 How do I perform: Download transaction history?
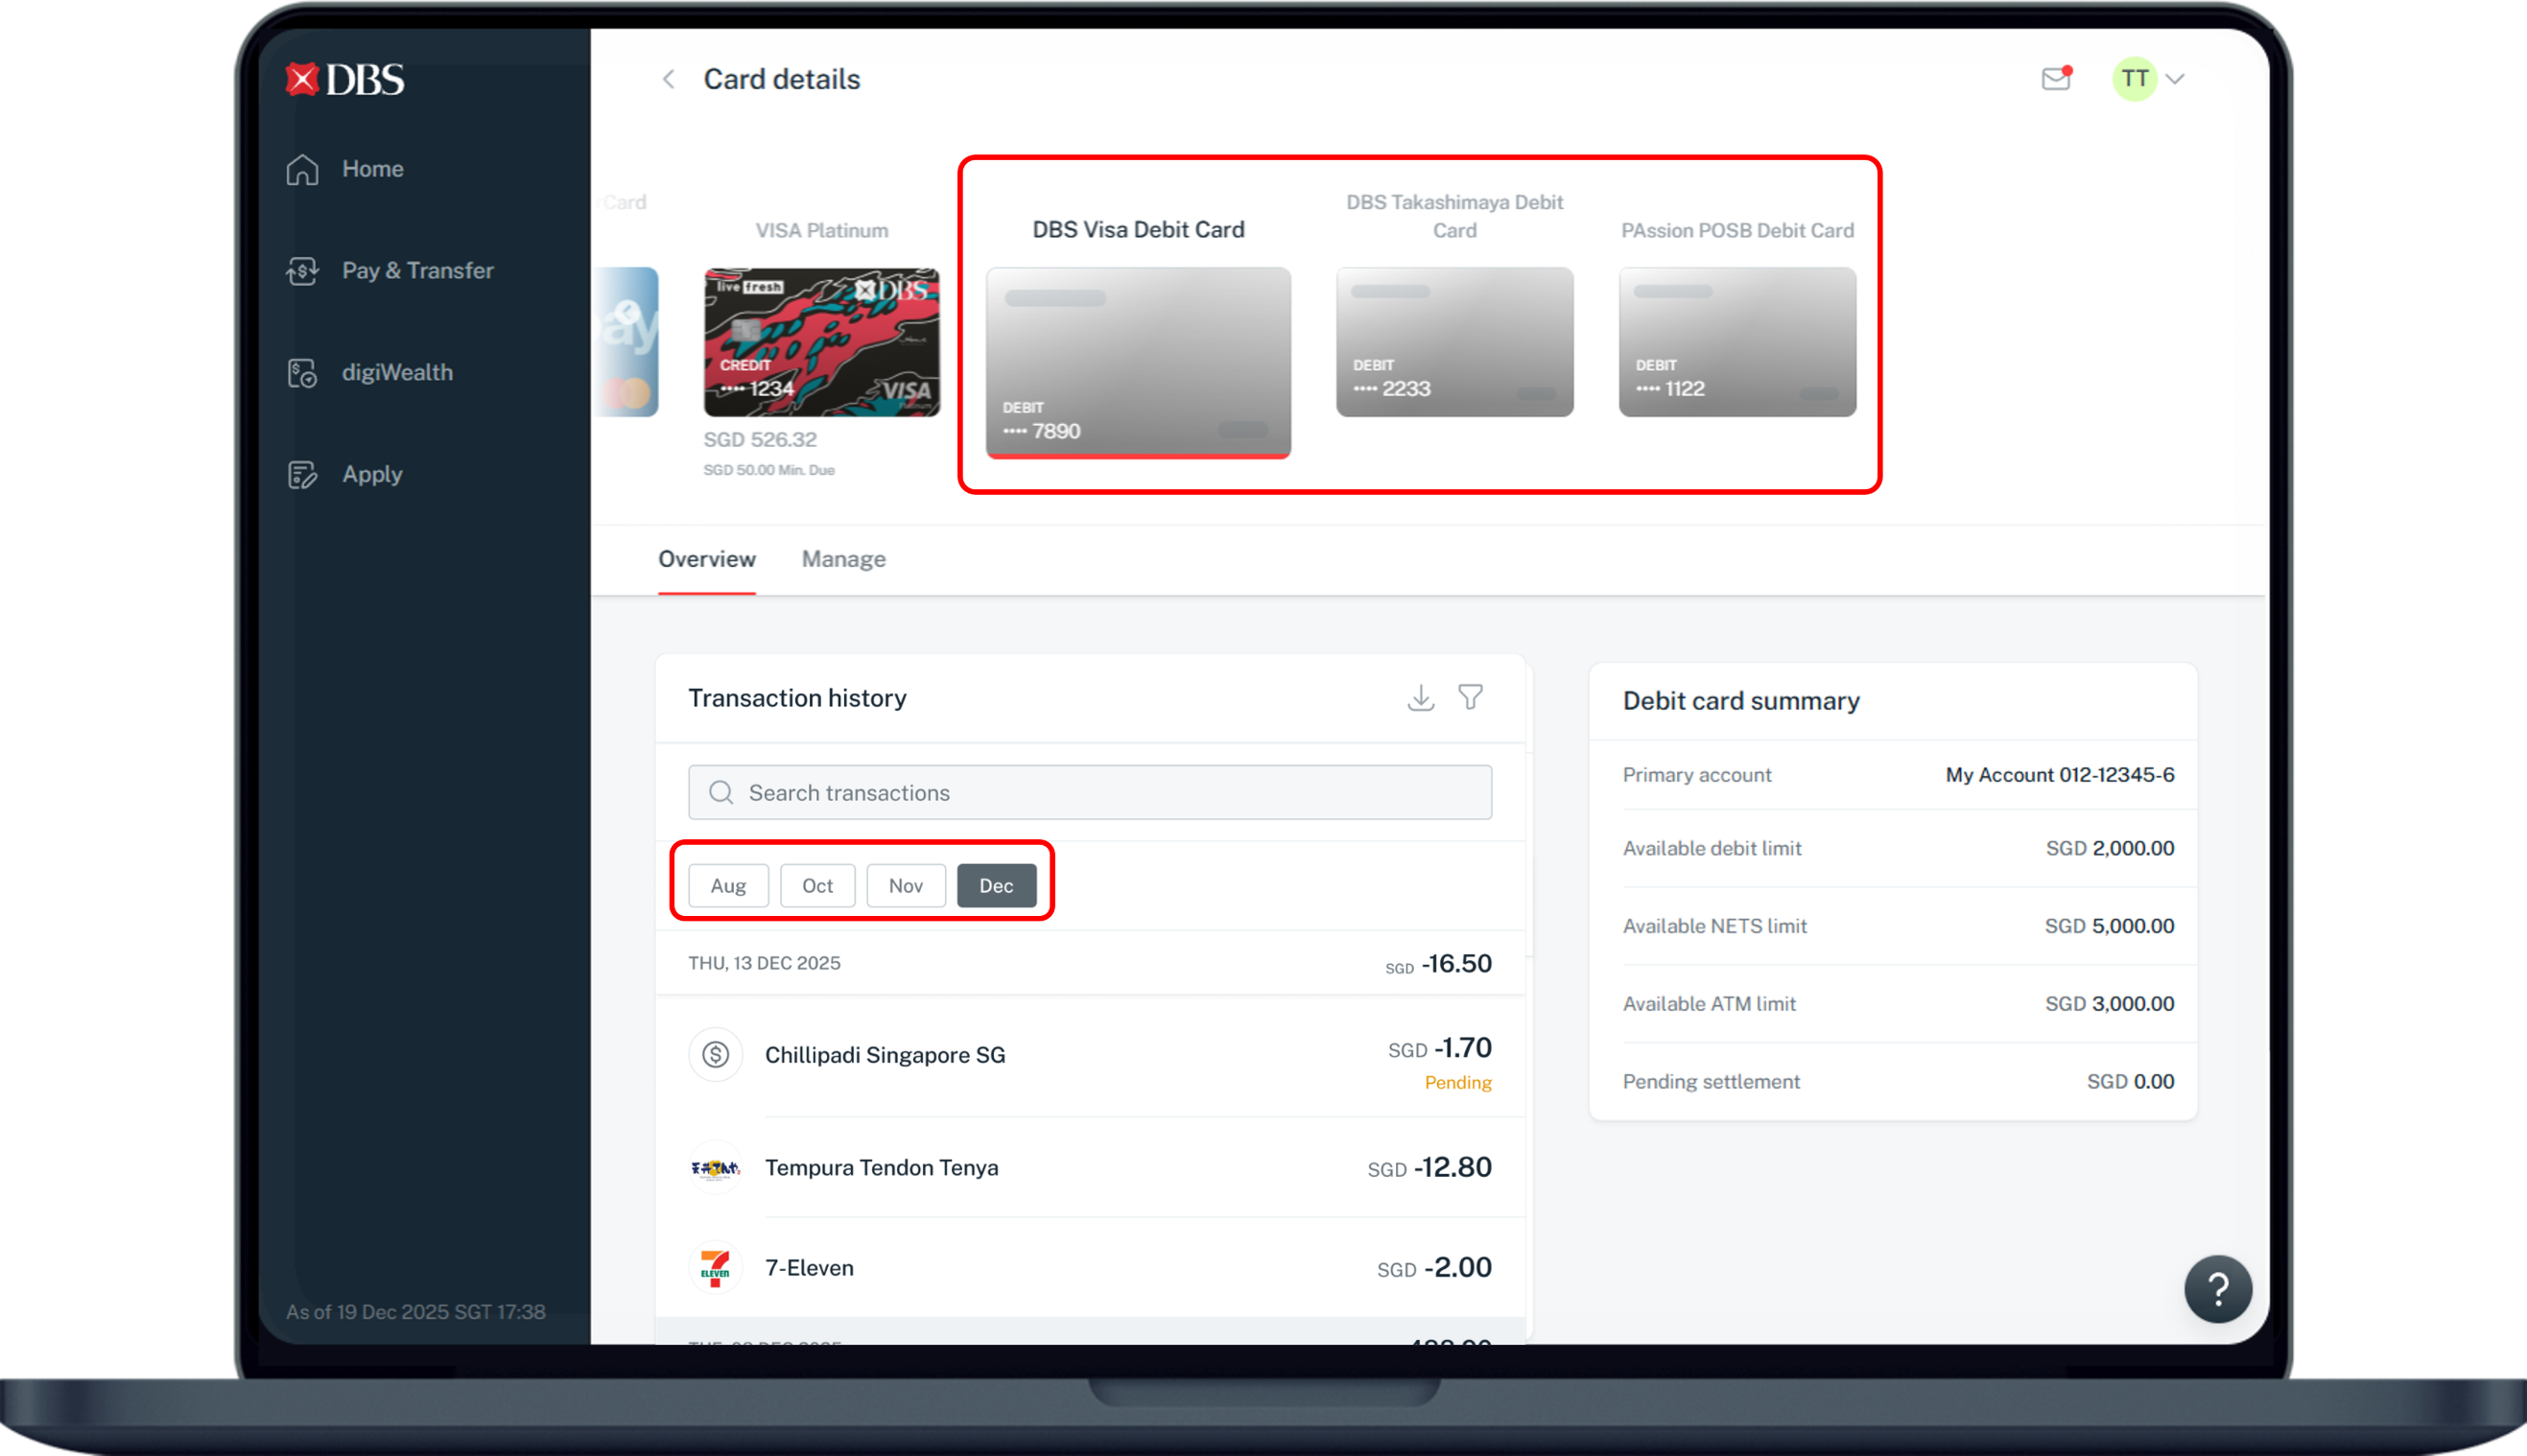pyautogui.click(x=1420, y=697)
